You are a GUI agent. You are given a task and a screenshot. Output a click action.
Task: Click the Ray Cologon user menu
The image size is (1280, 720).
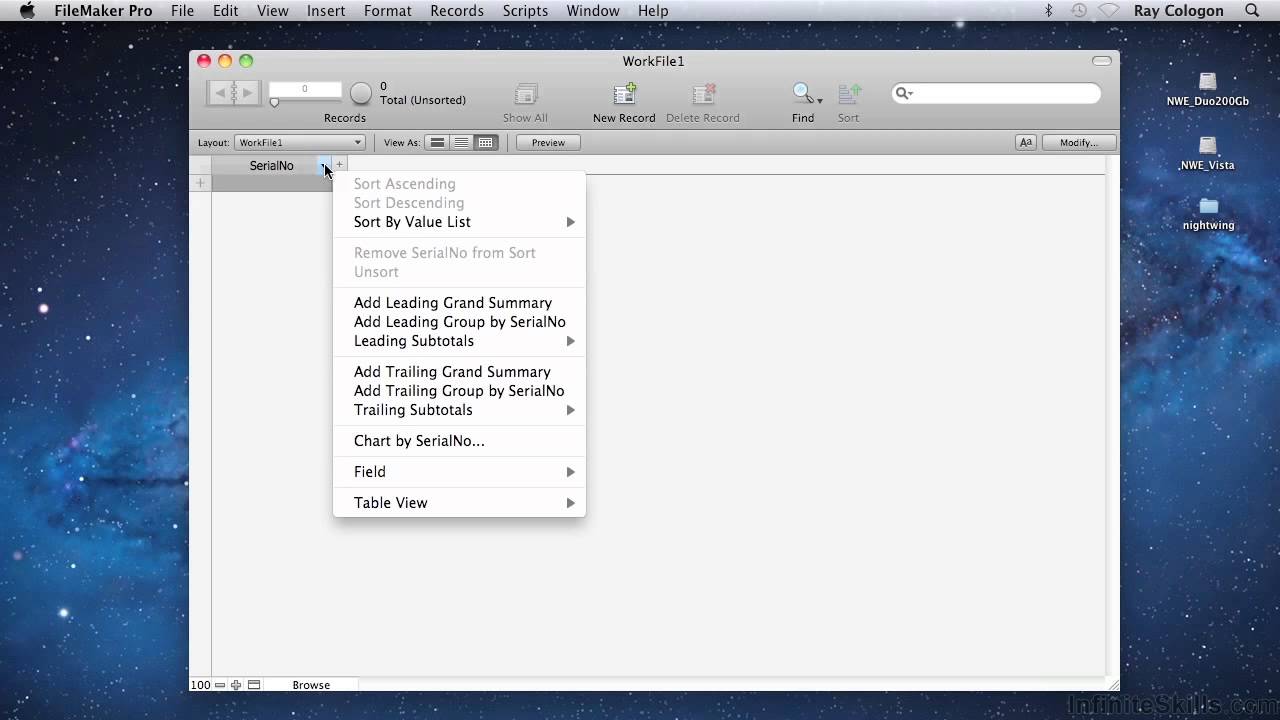(1179, 11)
